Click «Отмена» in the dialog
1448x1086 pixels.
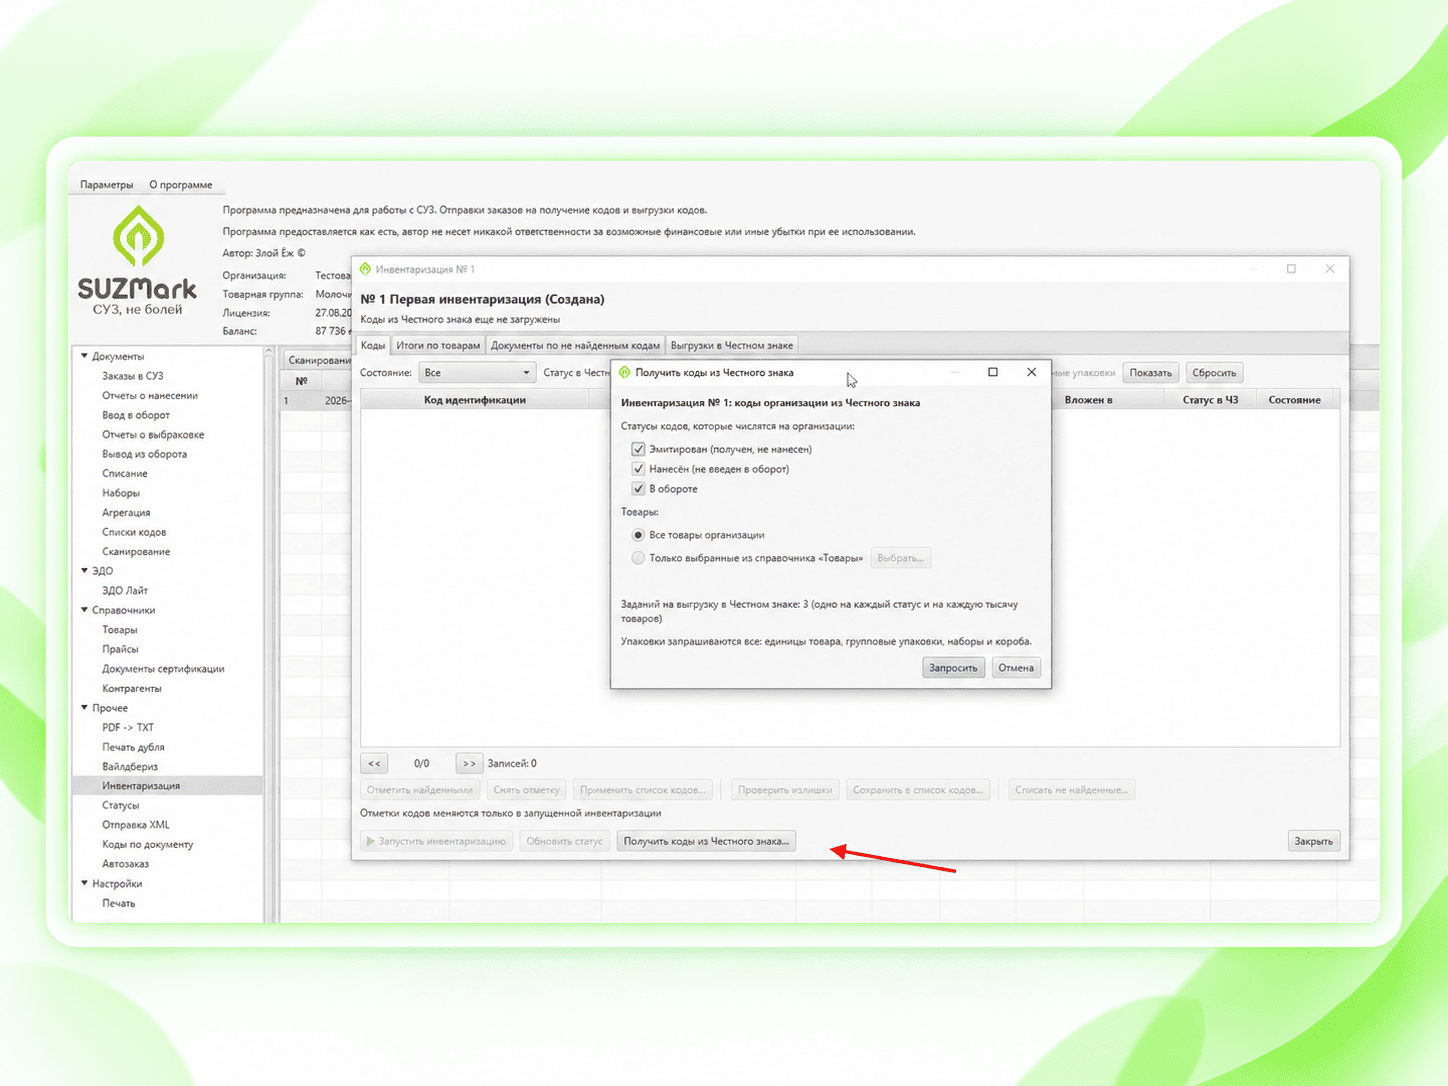pyautogui.click(x=1016, y=668)
